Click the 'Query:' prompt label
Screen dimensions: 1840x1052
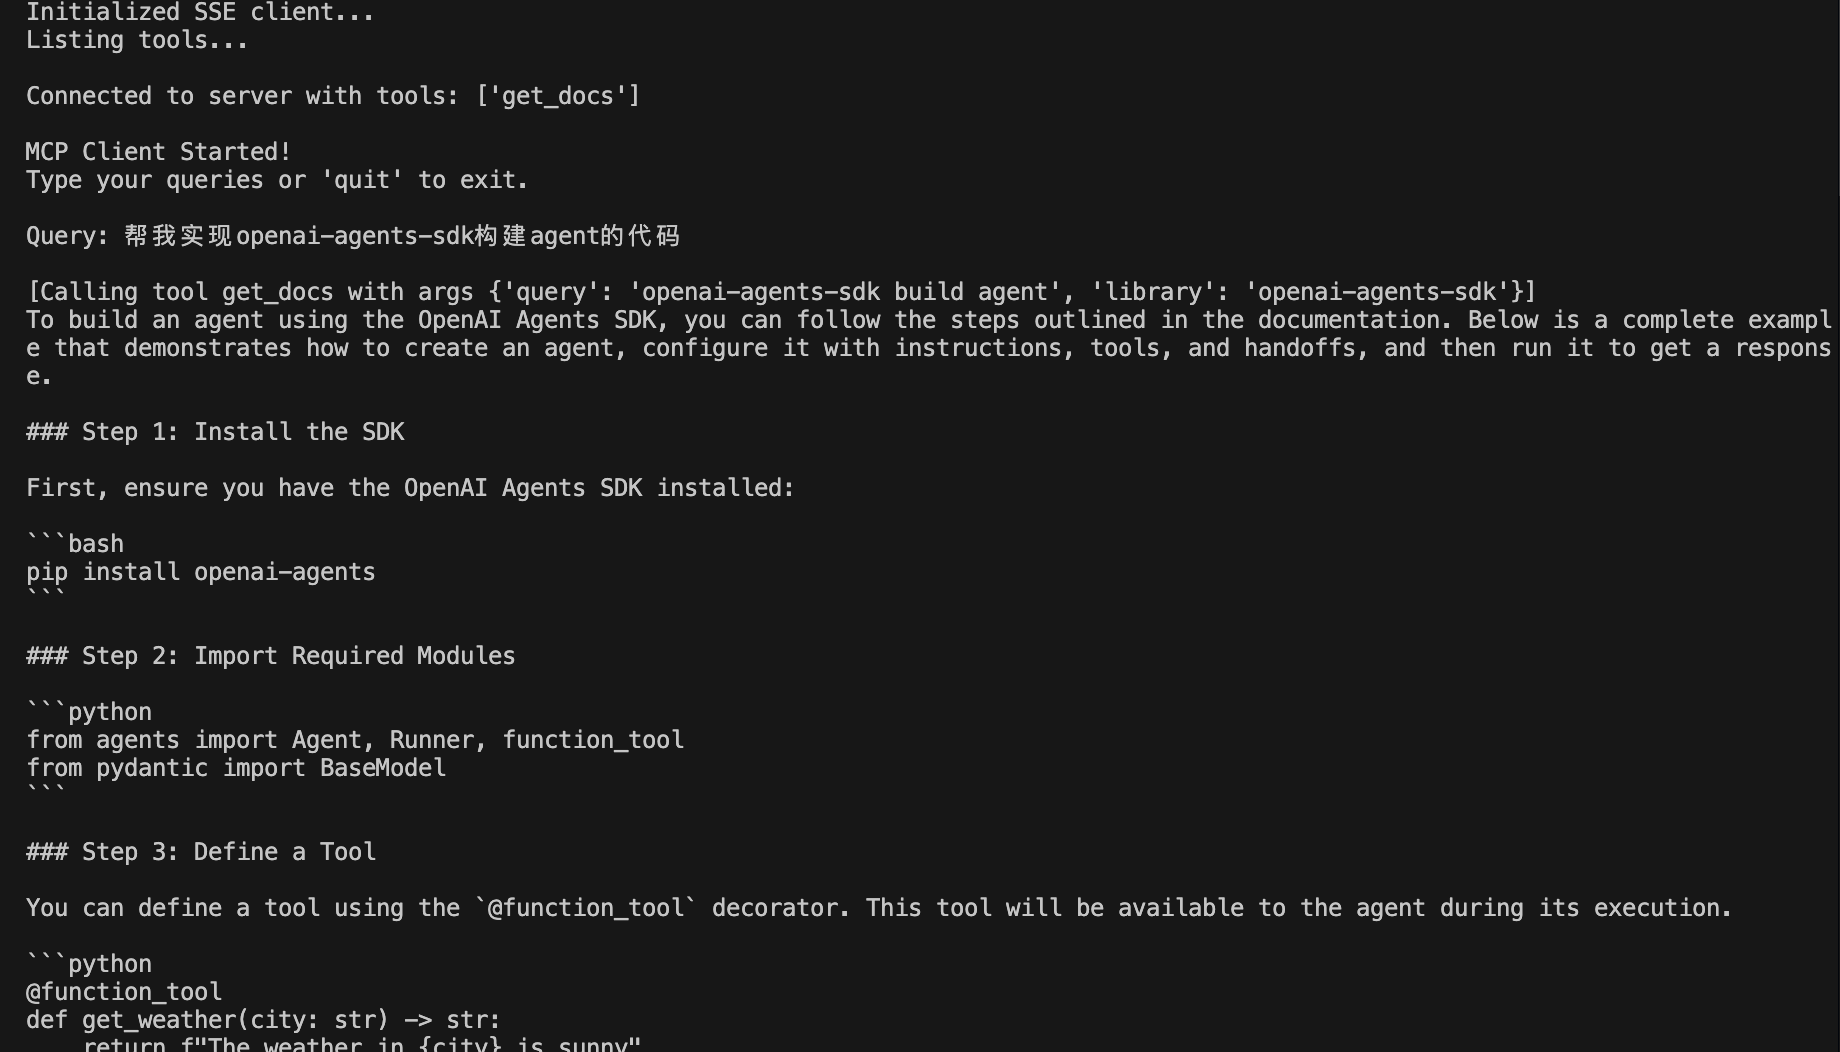coord(67,237)
